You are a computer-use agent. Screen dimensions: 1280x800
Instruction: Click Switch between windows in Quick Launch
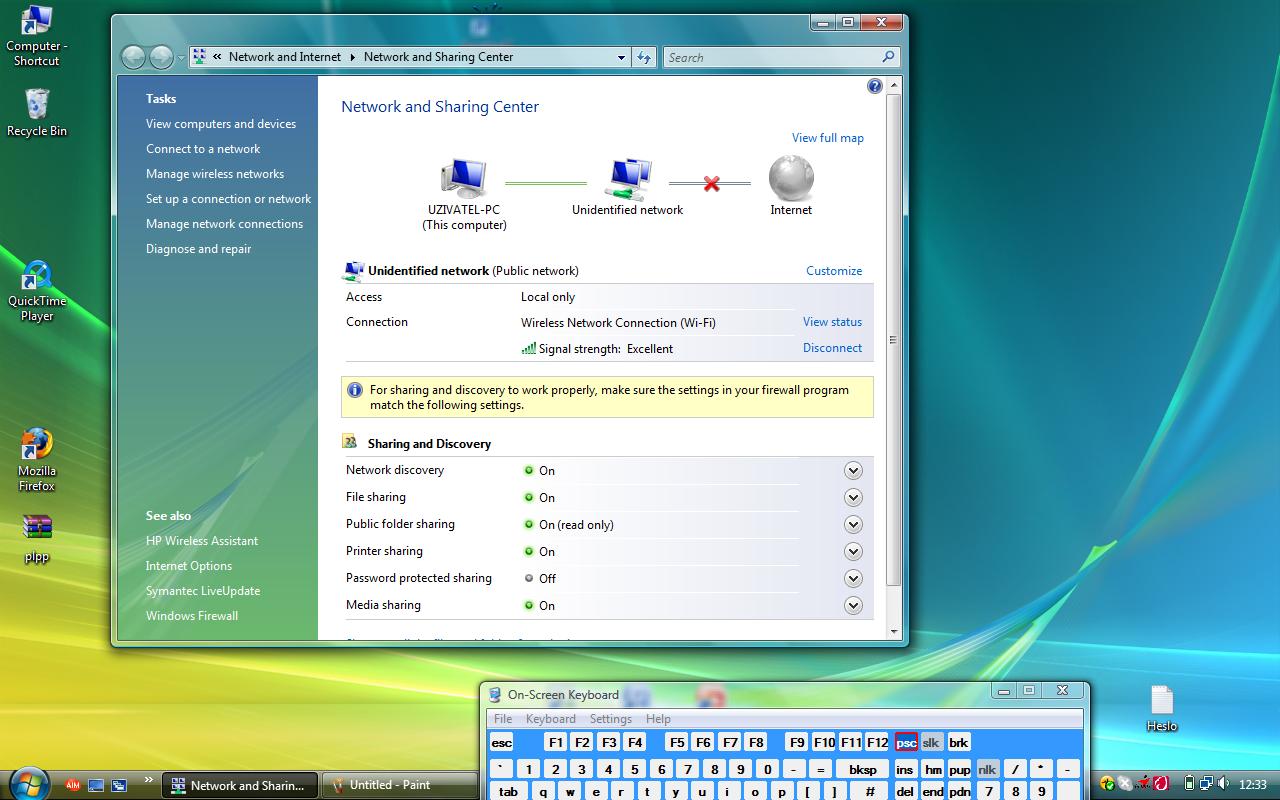pyautogui.click(x=119, y=785)
